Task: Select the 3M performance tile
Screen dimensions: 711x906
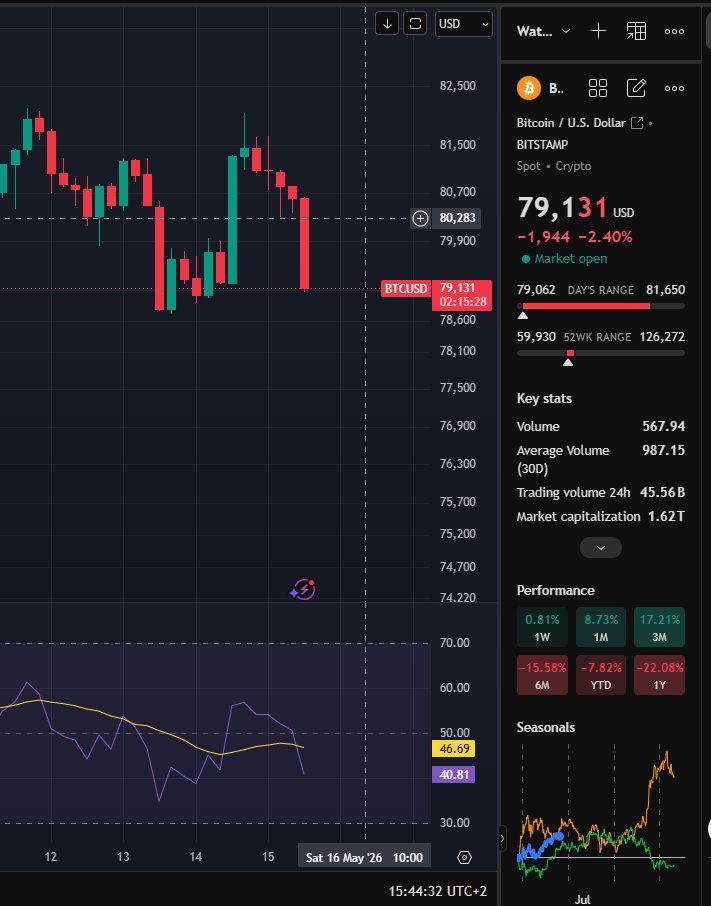Action: coord(659,627)
